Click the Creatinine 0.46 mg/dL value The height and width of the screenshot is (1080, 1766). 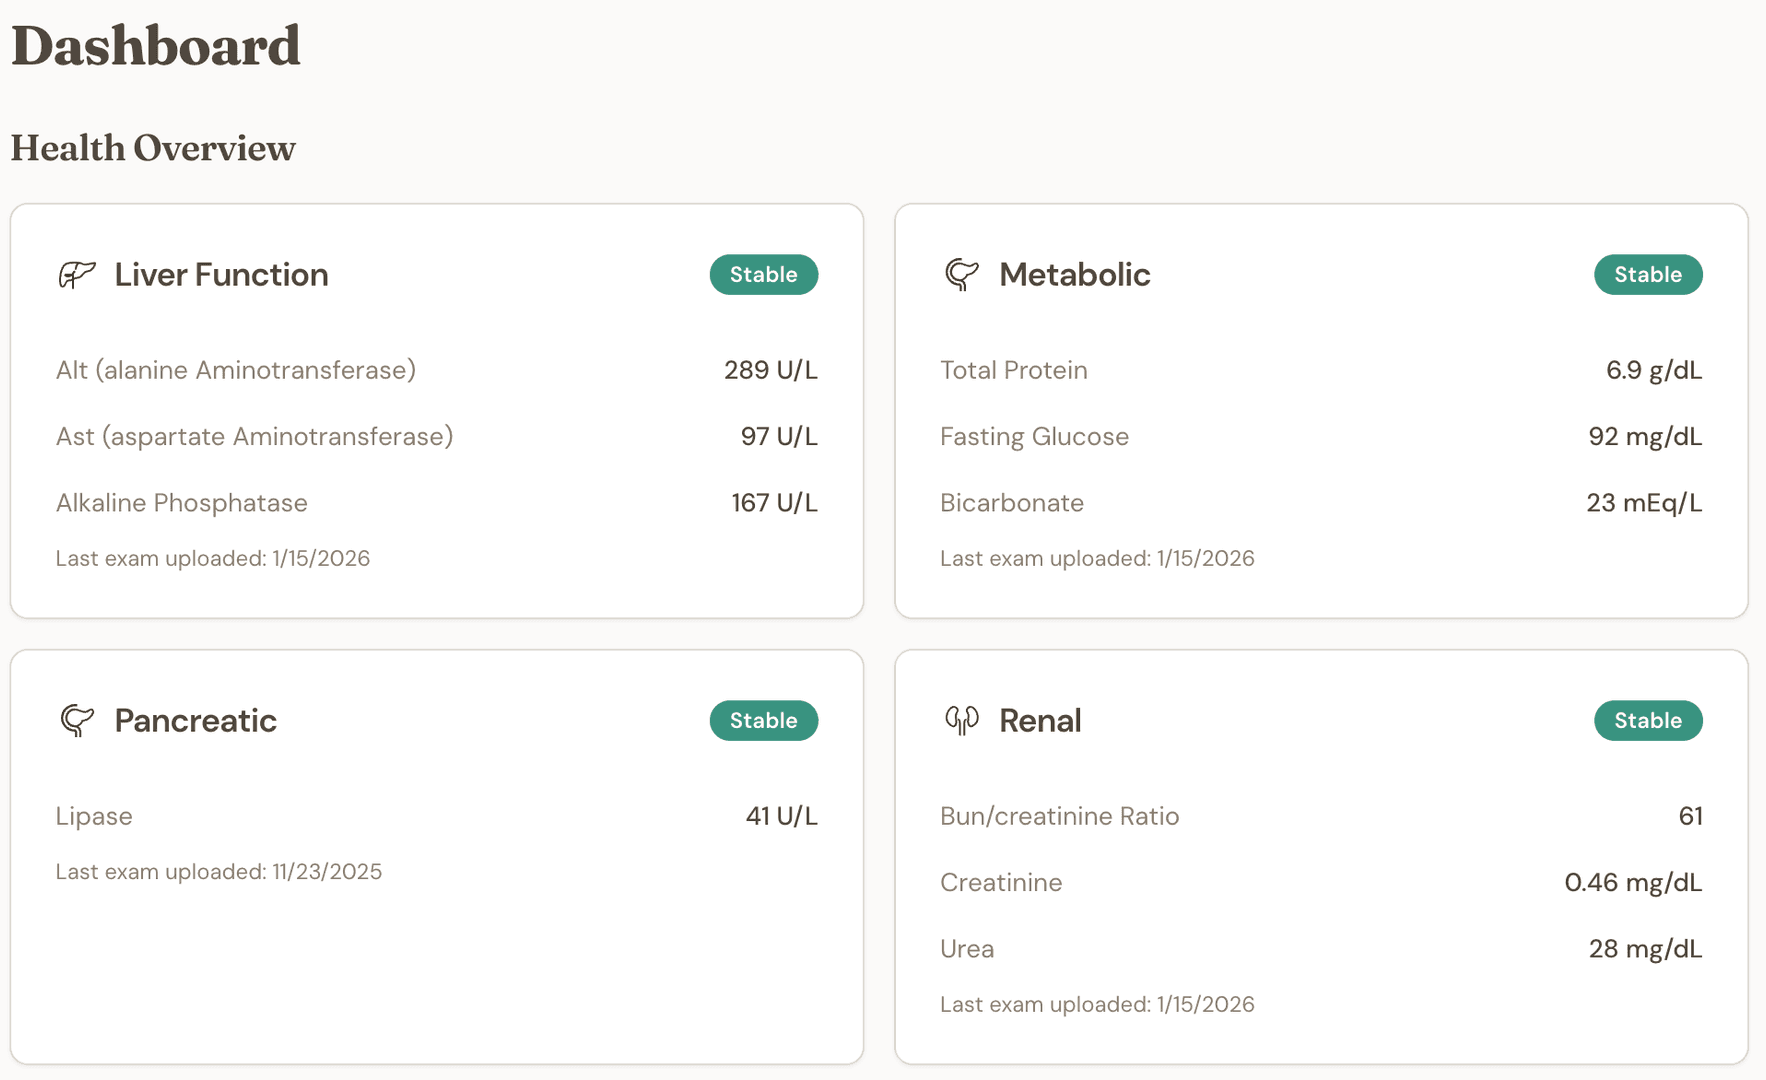click(x=1632, y=882)
